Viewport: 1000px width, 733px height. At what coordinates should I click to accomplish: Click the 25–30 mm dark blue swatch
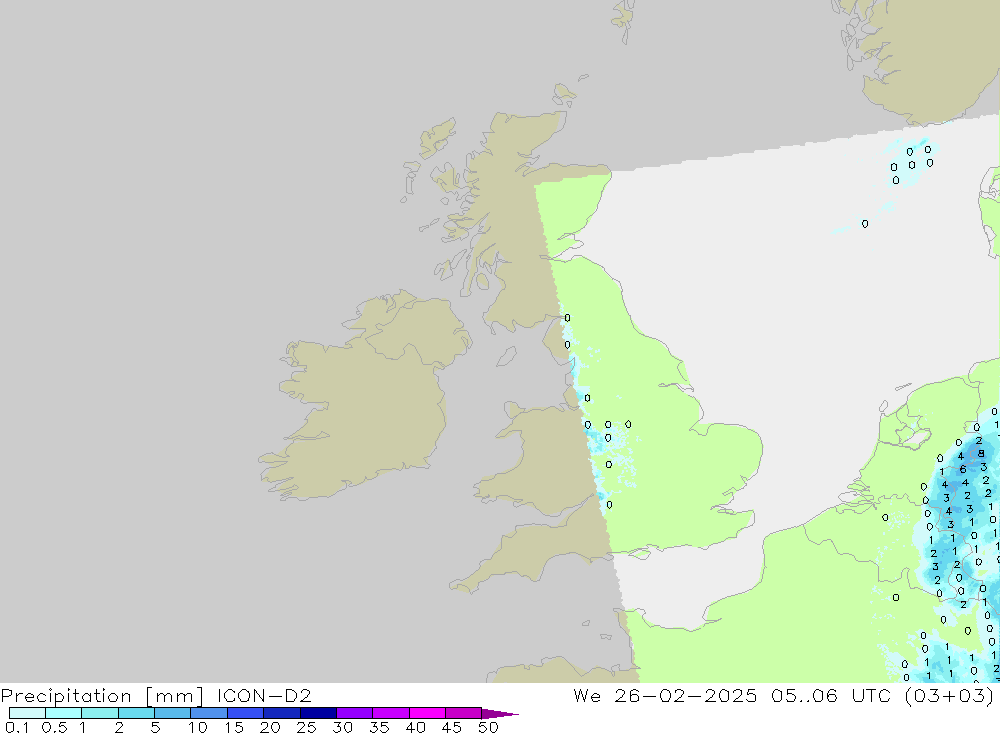coord(318,713)
